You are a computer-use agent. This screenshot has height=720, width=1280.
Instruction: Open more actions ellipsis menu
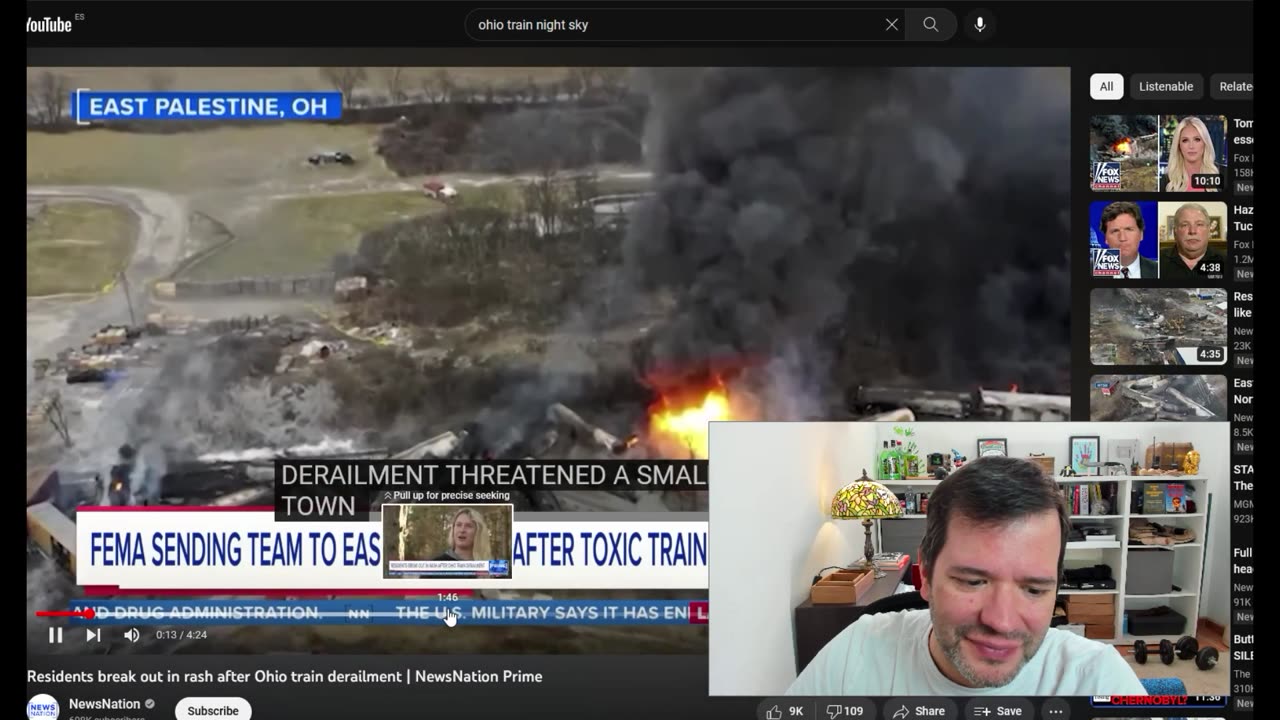point(1056,711)
